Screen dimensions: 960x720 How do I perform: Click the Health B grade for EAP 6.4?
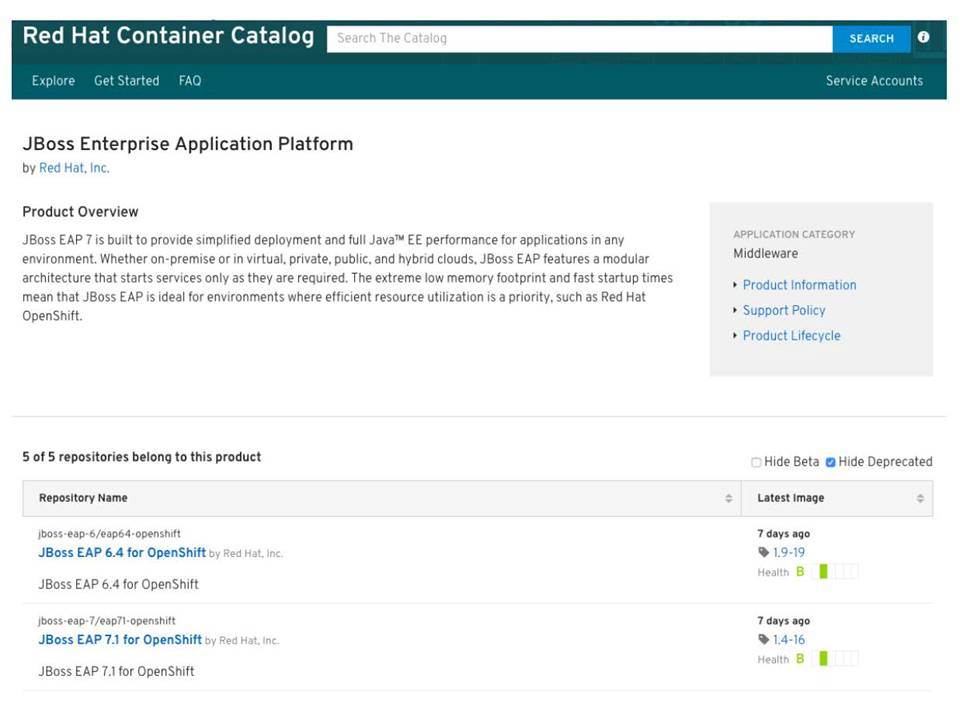click(x=800, y=572)
